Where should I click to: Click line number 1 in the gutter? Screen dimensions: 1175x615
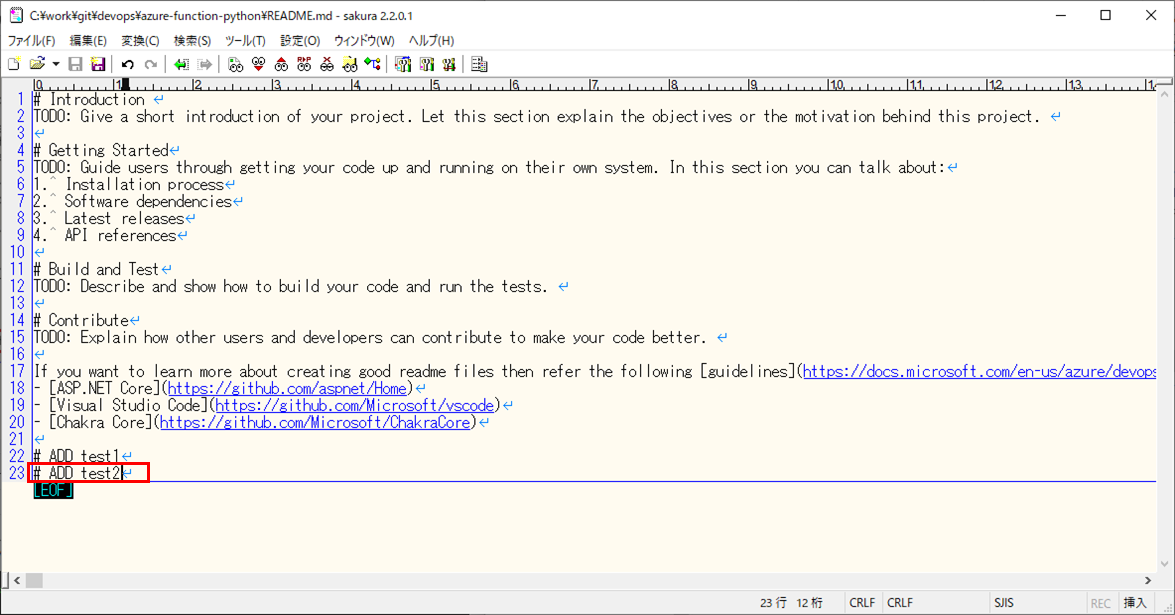click(x=20, y=100)
